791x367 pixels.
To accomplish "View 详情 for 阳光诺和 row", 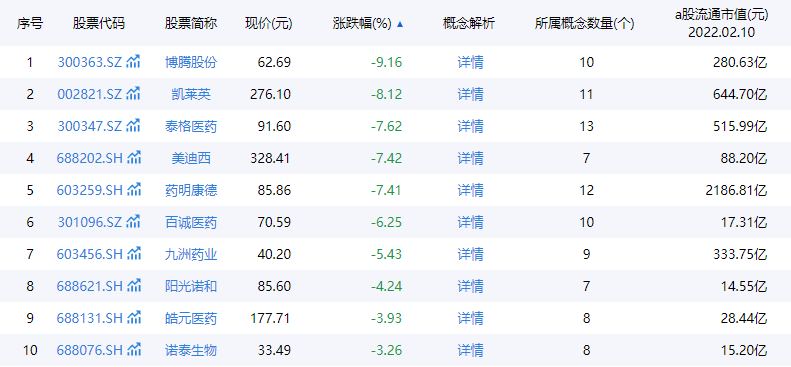I will 470,286.
